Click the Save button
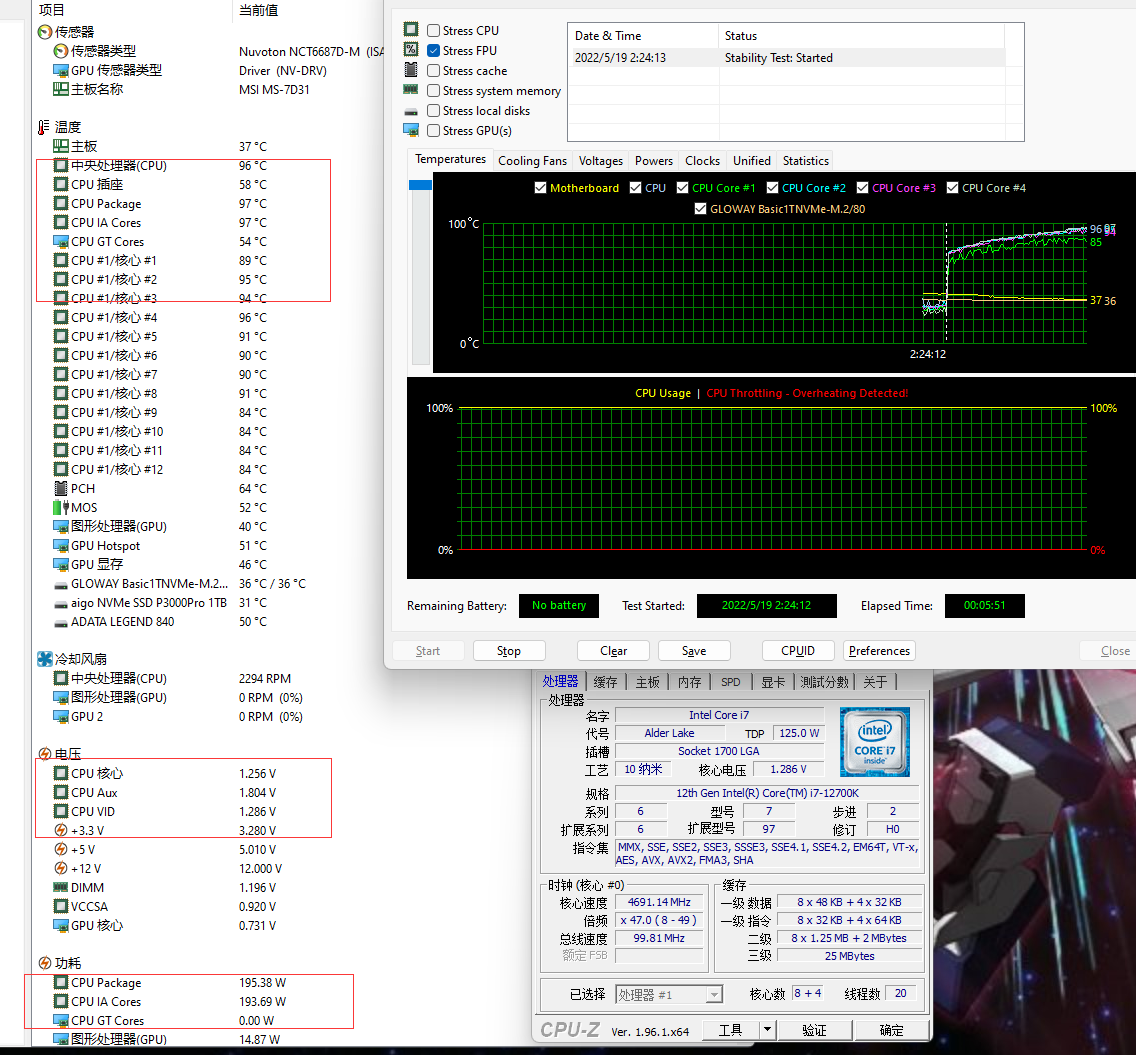 point(693,651)
